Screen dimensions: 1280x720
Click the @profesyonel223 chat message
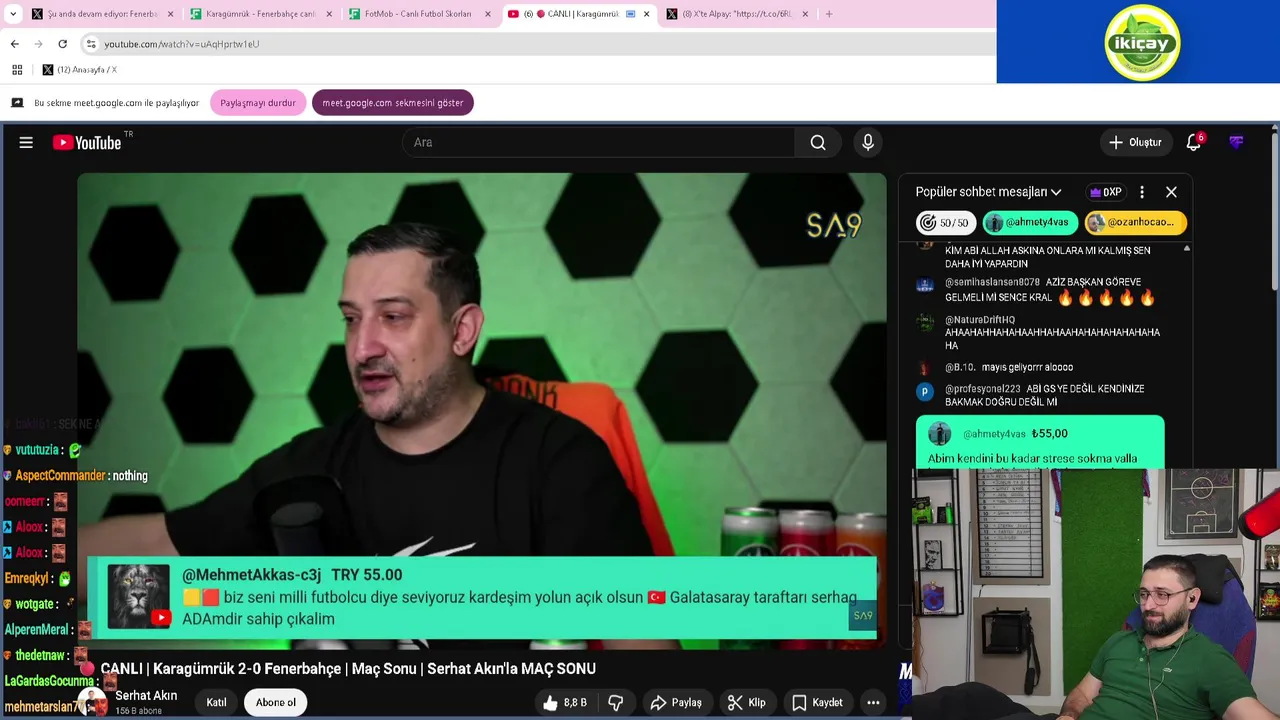pos(1040,395)
